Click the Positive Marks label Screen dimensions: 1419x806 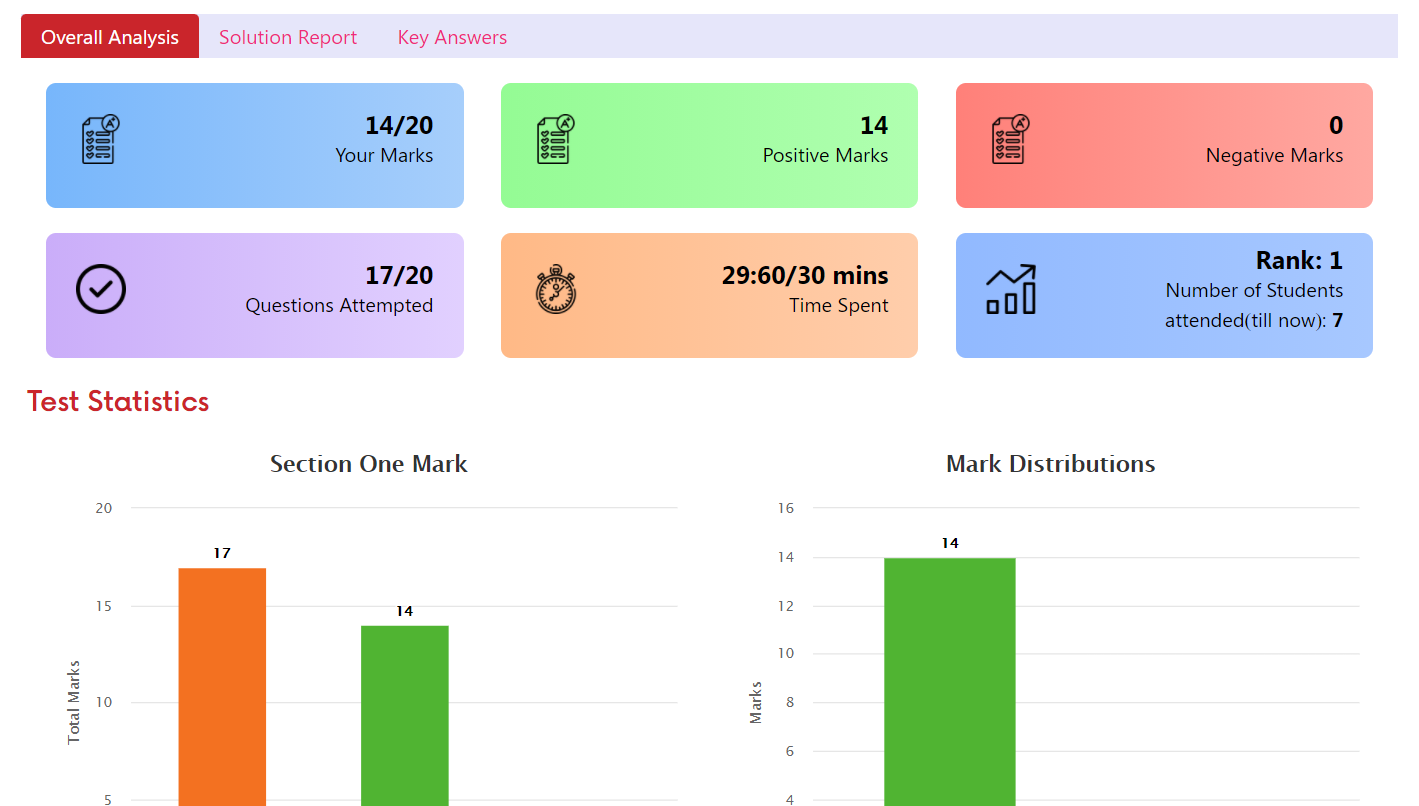click(825, 156)
